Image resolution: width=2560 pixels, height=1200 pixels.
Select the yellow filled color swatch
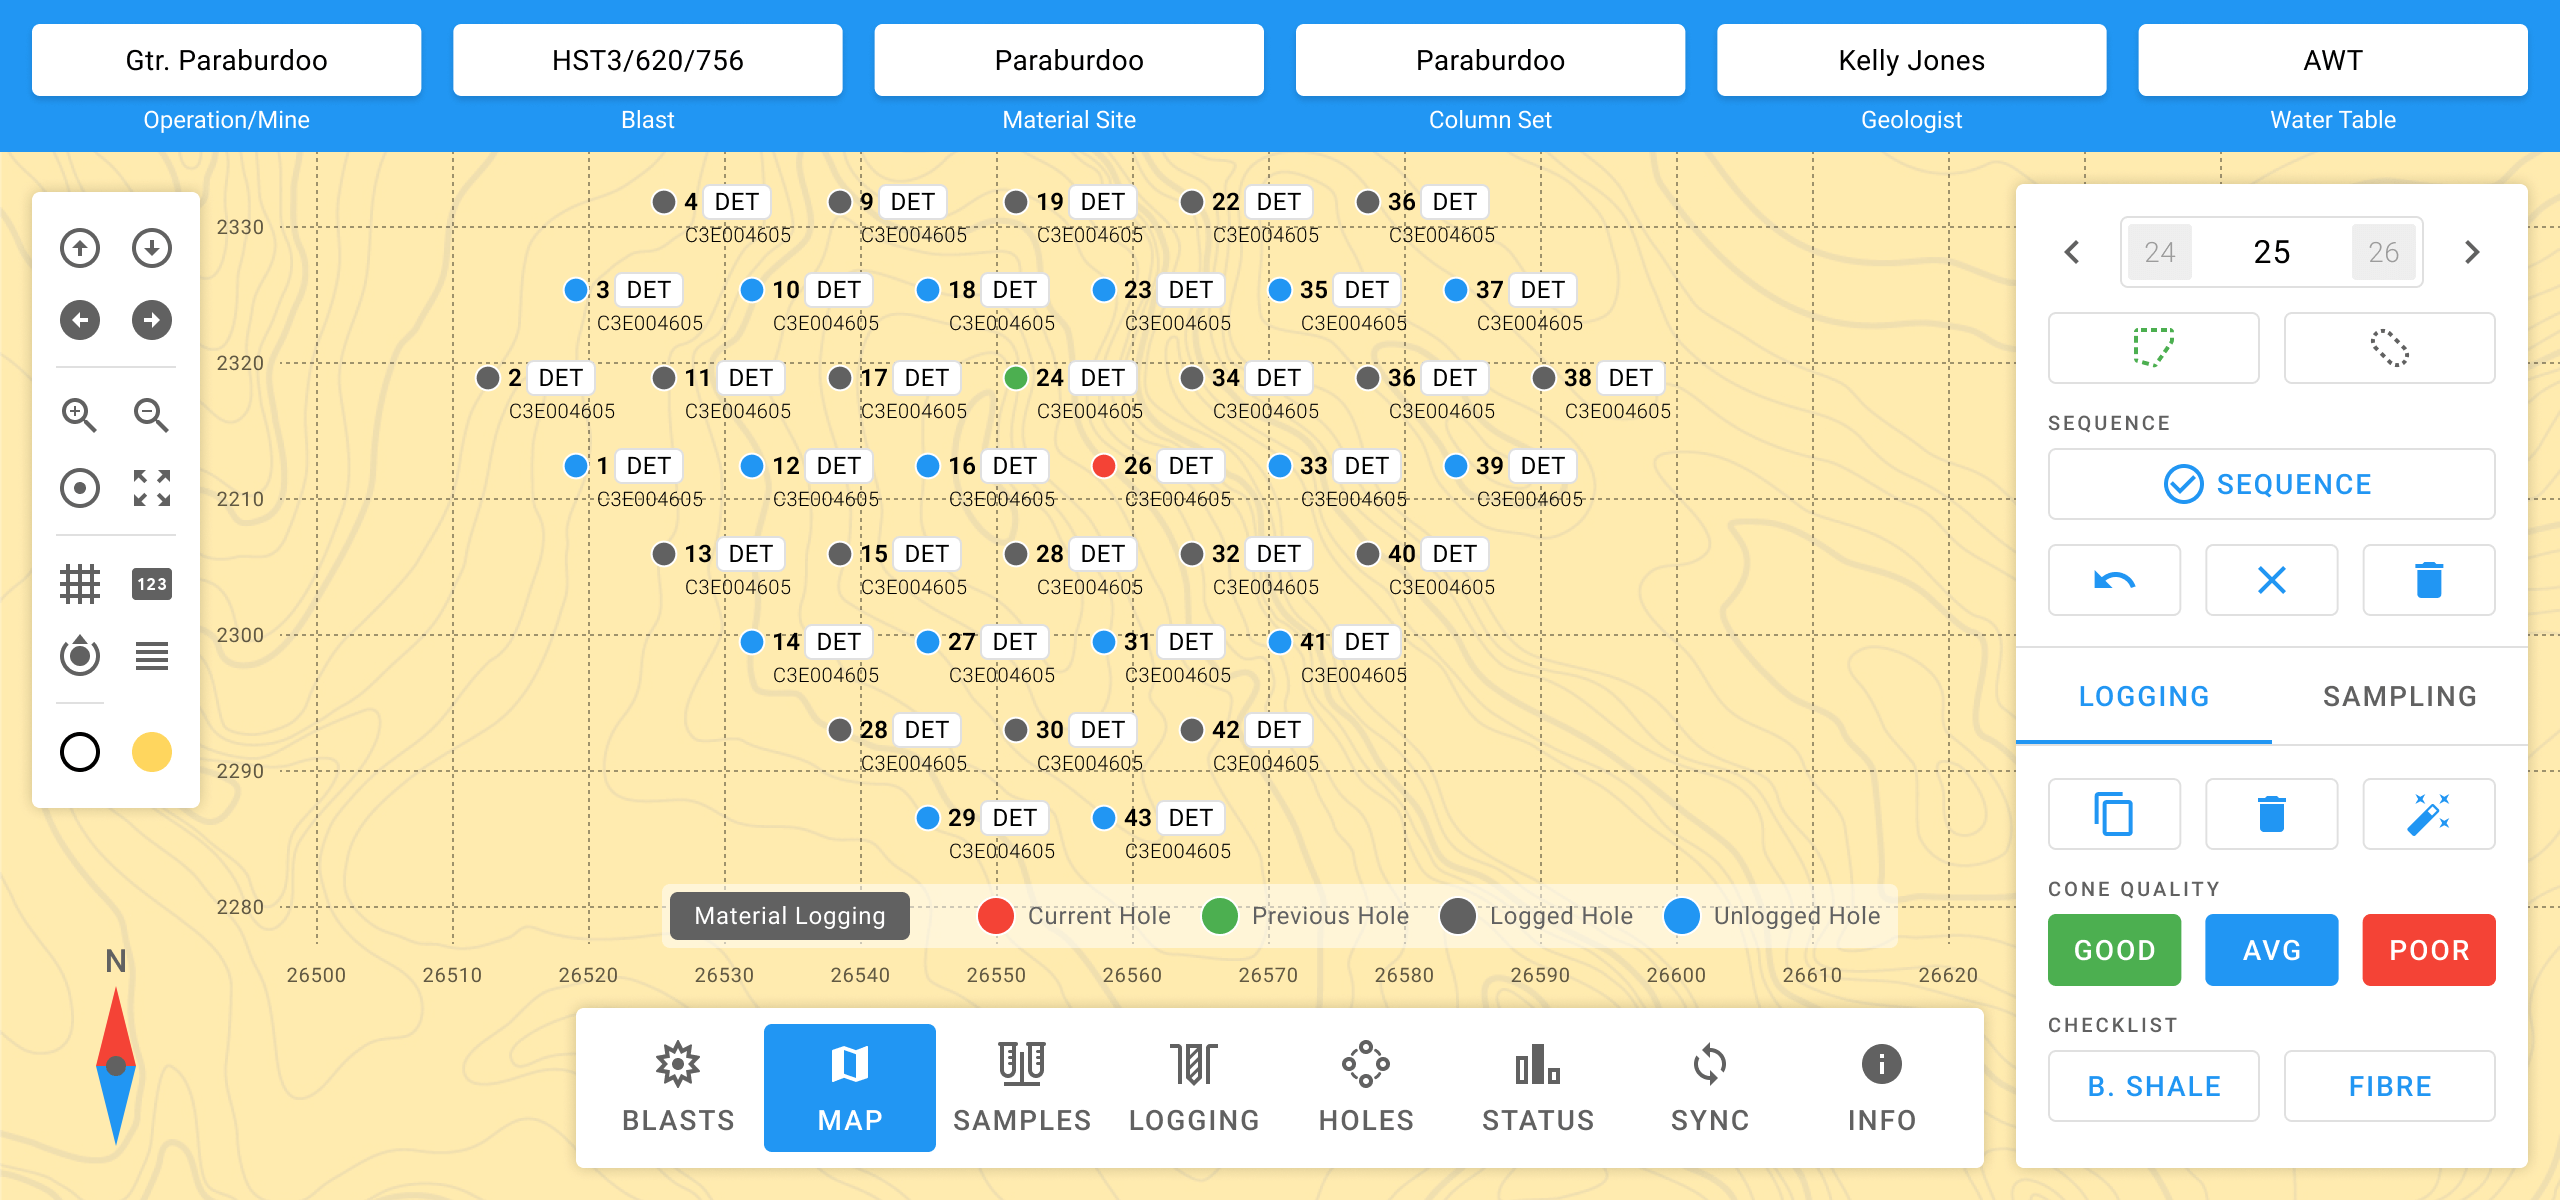click(151, 752)
